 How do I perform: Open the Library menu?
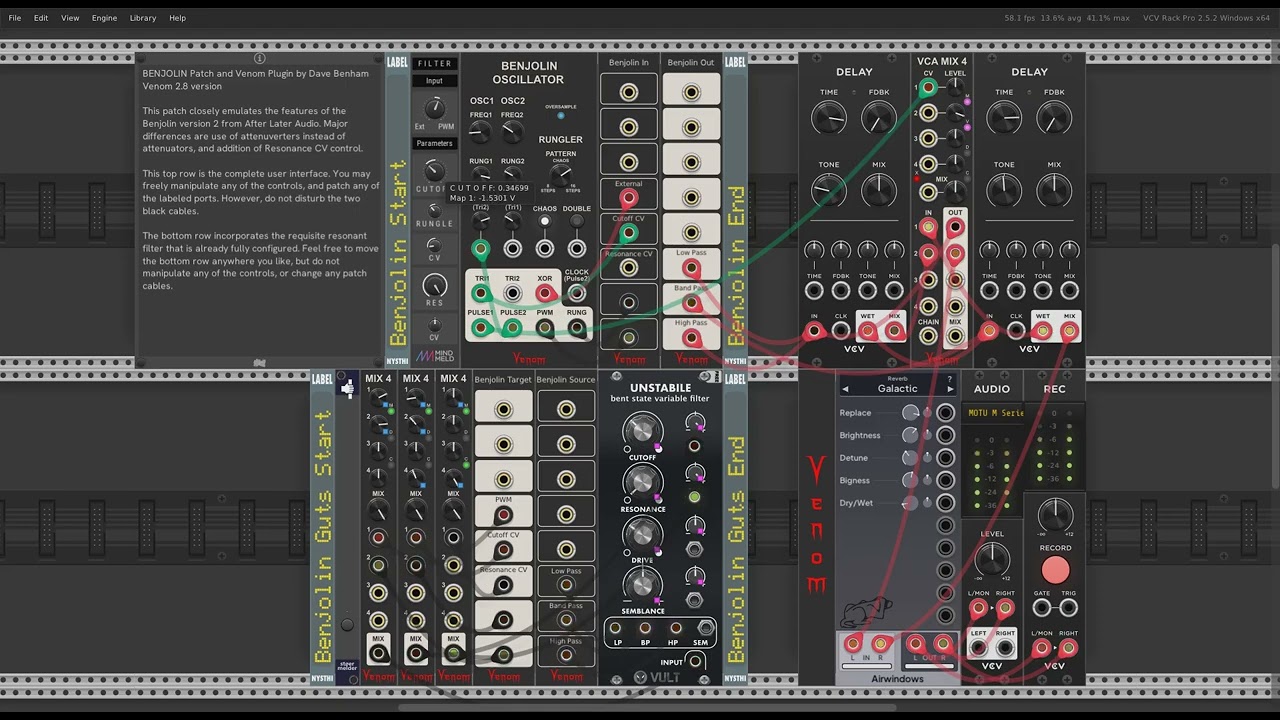click(143, 18)
